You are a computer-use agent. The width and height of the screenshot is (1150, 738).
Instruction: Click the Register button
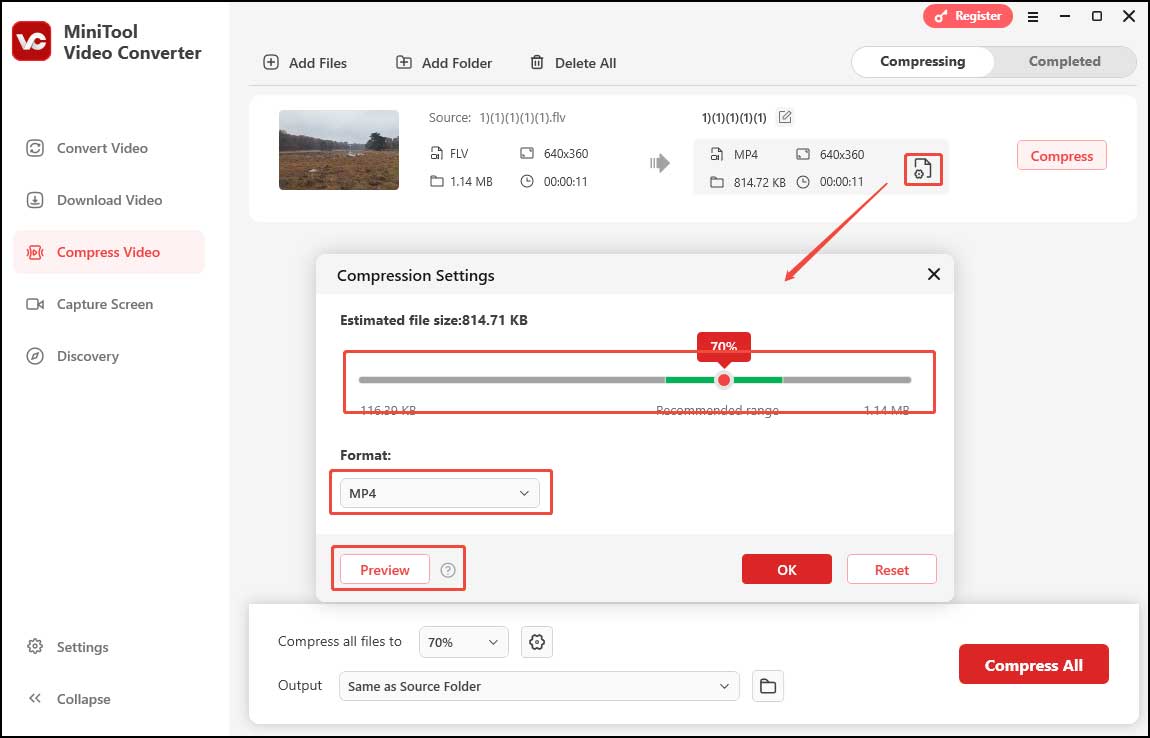pos(967,16)
